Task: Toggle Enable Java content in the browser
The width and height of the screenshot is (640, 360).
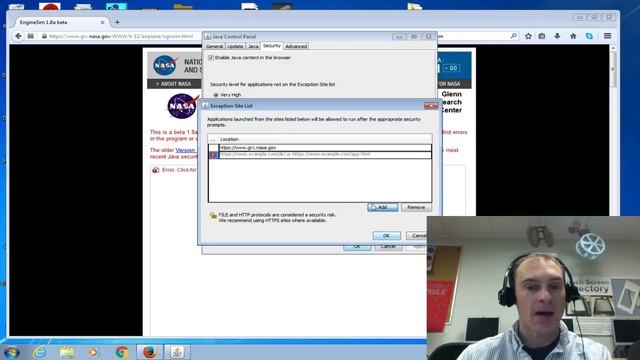Action: (x=211, y=58)
